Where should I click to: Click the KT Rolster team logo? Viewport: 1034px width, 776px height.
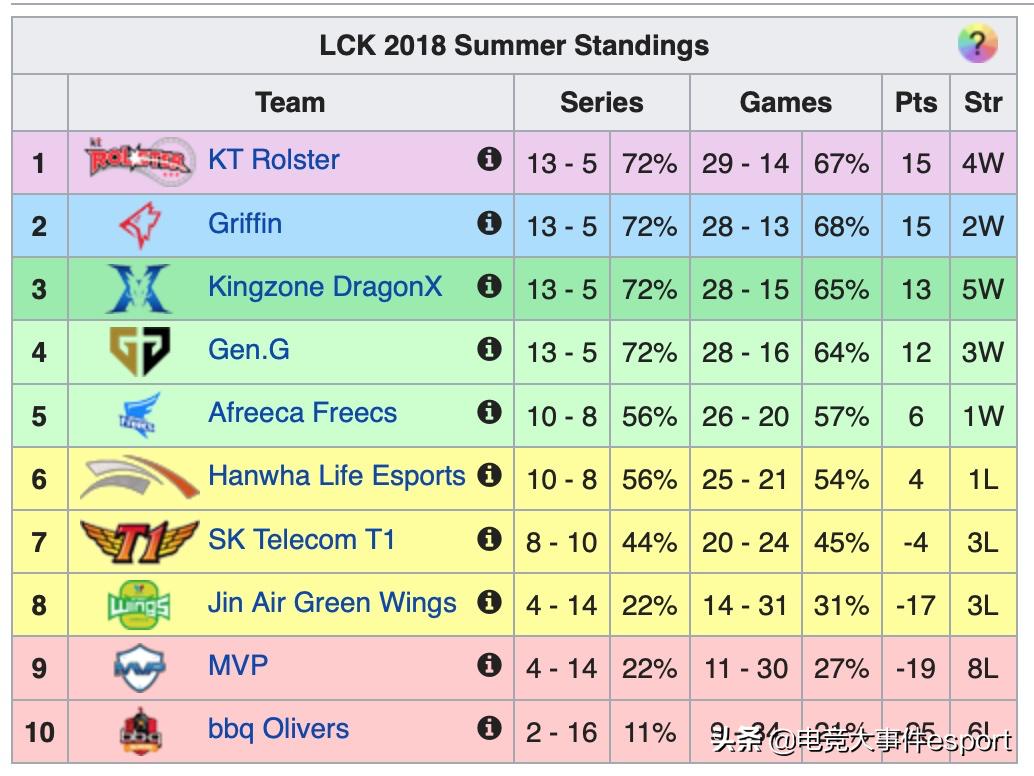(139, 160)
